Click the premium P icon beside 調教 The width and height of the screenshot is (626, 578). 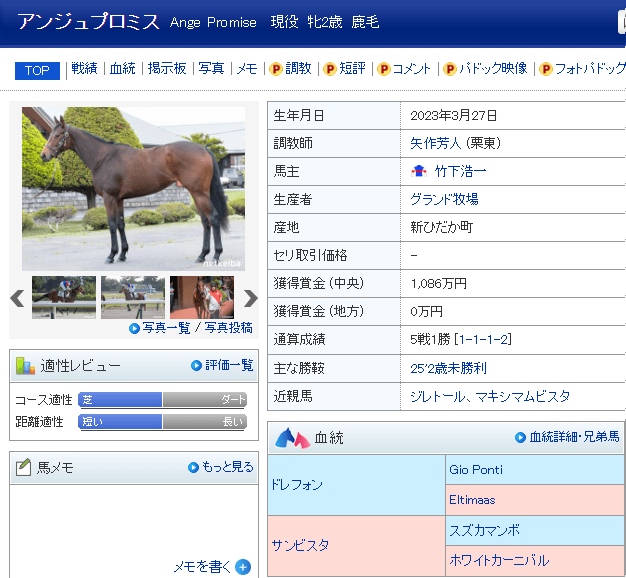click(276, 69)
